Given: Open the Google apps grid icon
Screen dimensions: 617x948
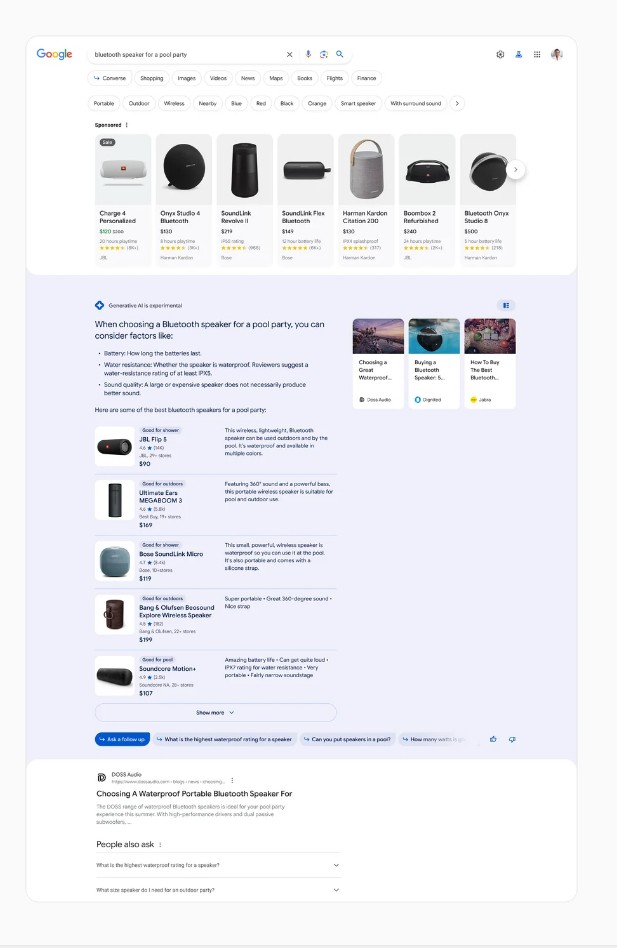Looking at the screenshot, I should click(537, 54).
